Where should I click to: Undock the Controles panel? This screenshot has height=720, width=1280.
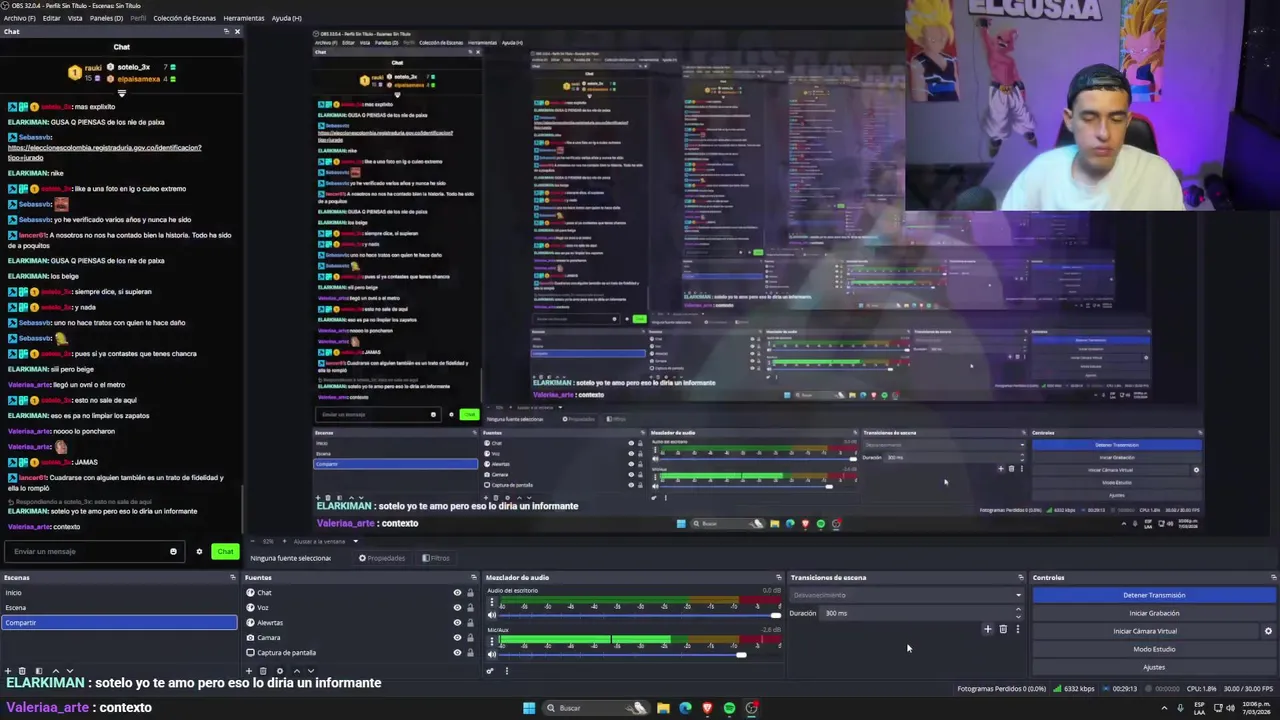pyautogui.click(x=1273, y=577)
